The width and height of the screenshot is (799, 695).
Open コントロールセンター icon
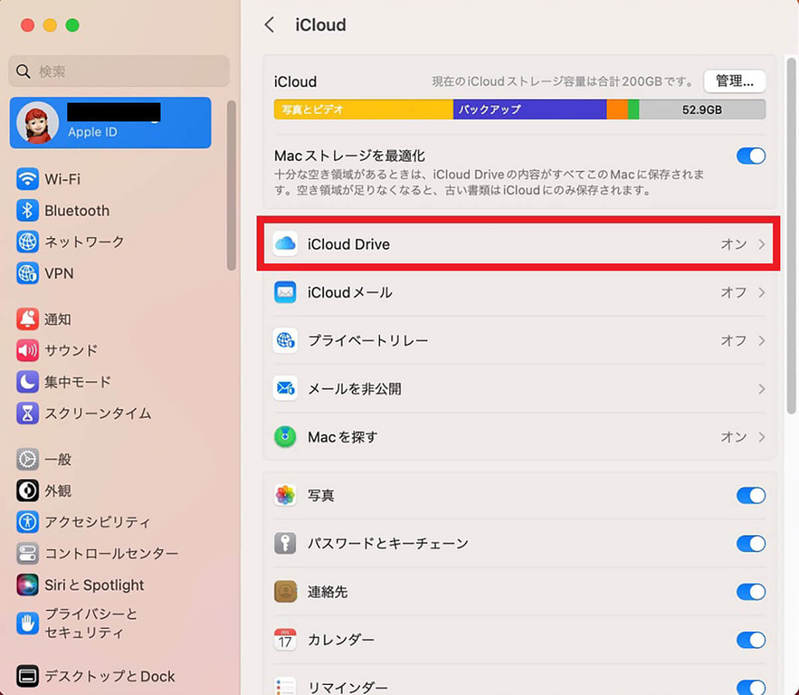27,553
